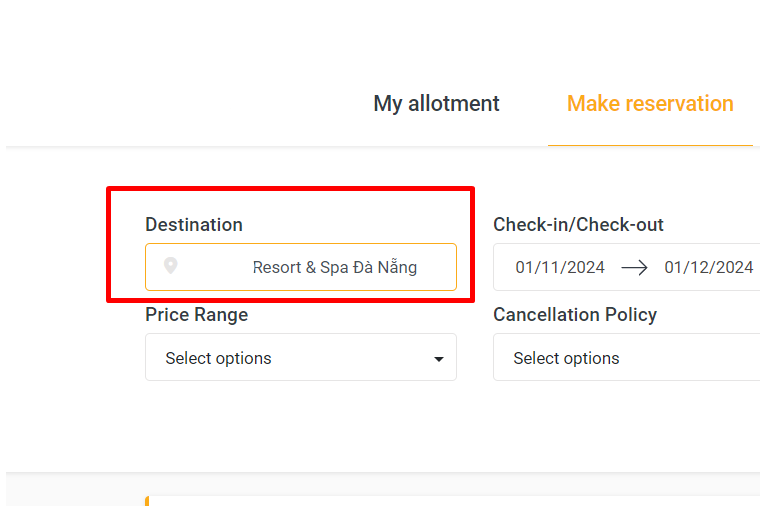Open the Make reservation tab
This screenshot has height=513, width=783.
coord(650,104)
